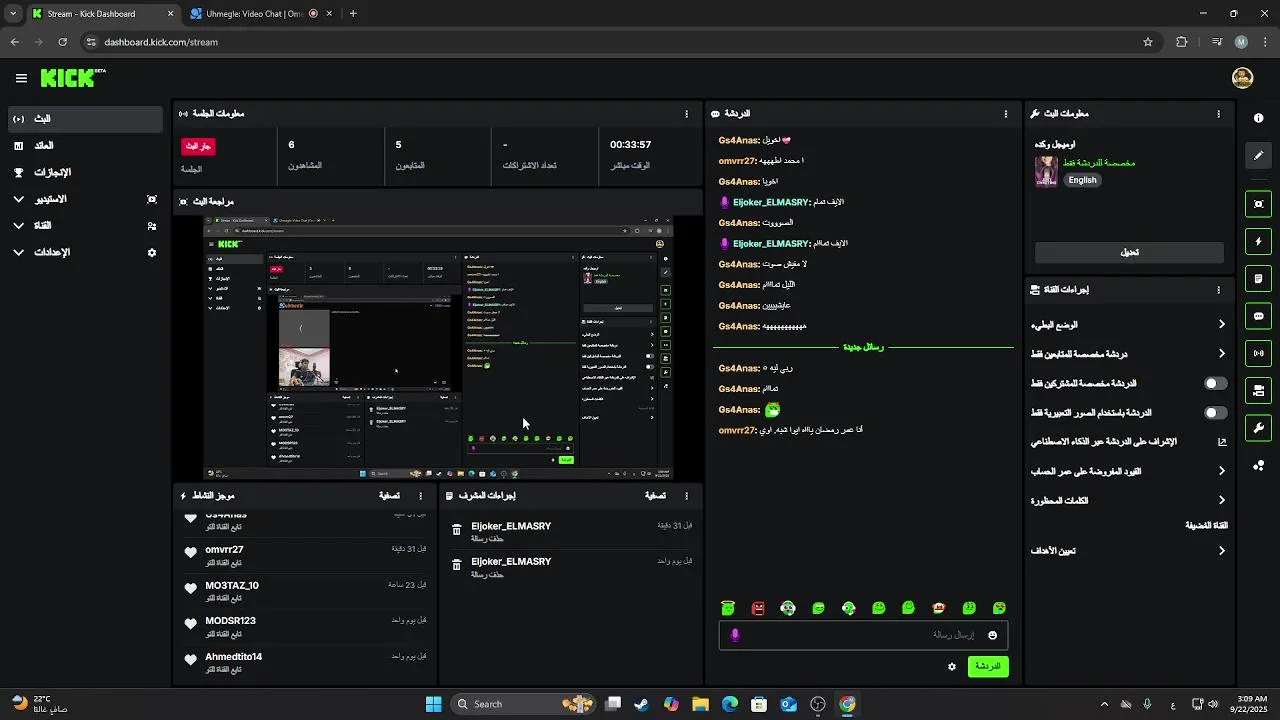This screenshot has height=720, width=1280.
Task: Open the profile avatar menu in the Kick header
Action: (x=1242, y=78)
